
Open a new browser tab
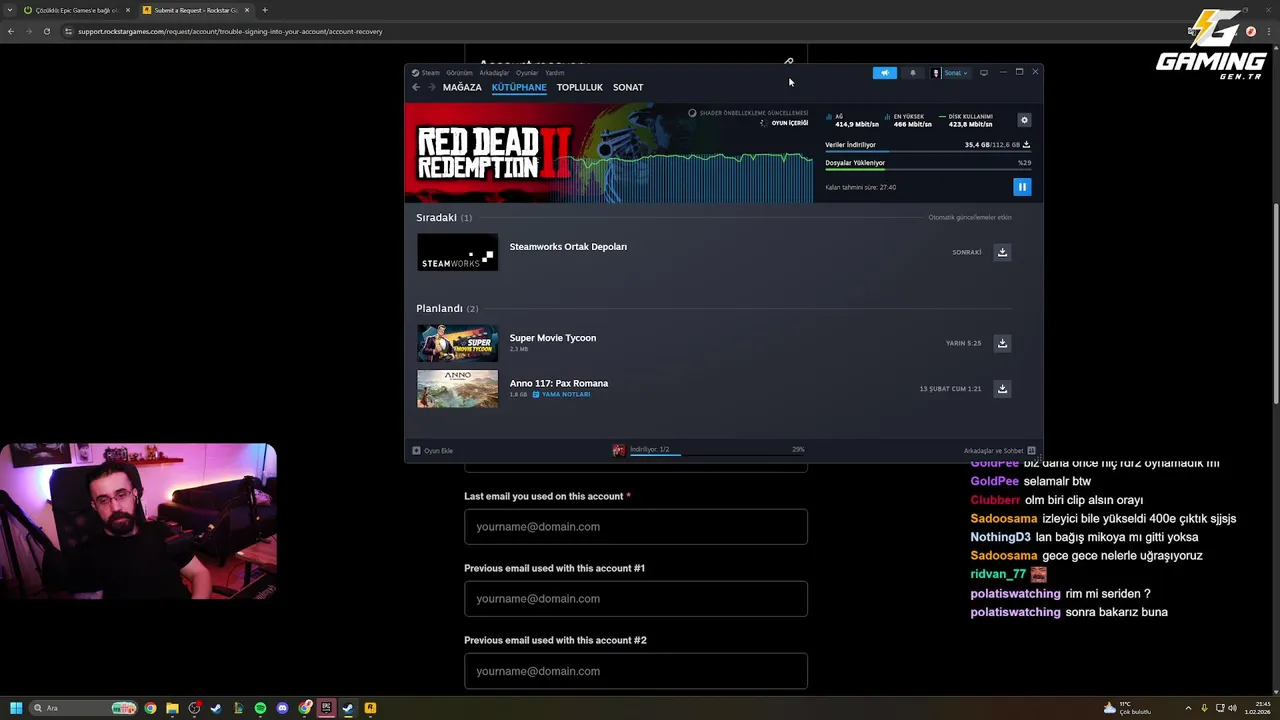[265, 10]
